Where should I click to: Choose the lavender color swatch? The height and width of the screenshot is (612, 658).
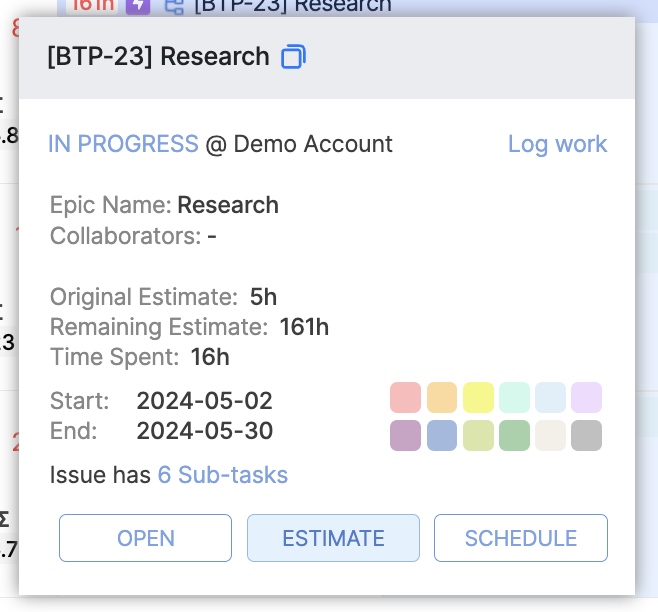(x=586, y=397)
